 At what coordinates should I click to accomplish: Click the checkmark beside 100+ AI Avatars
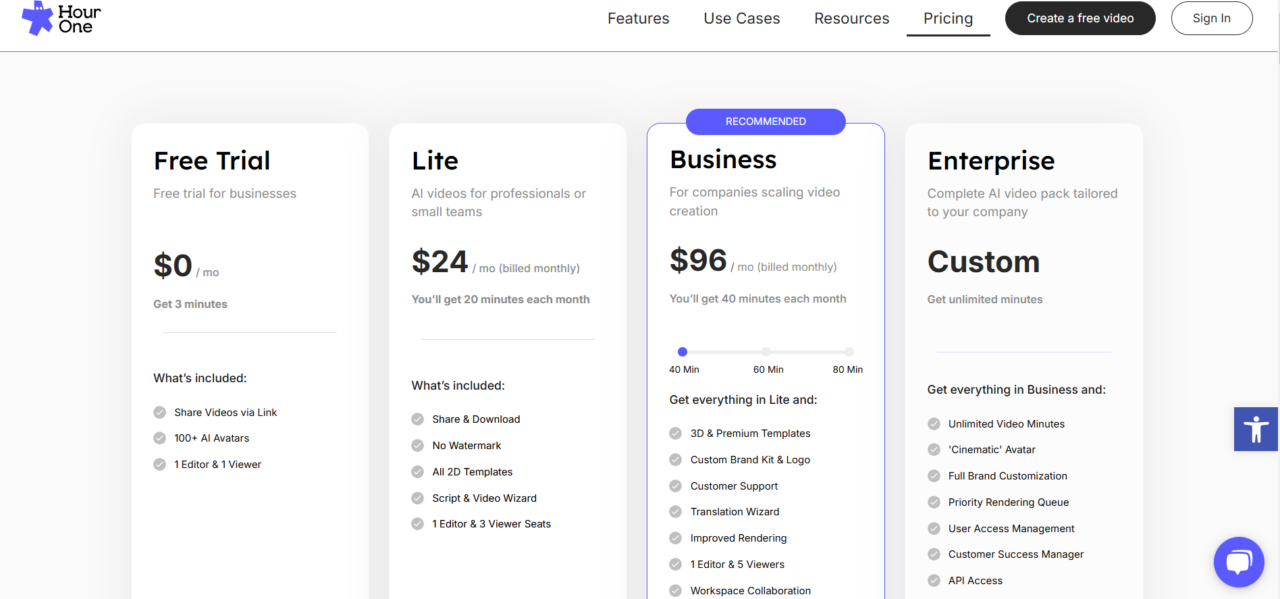click(159, 438)
